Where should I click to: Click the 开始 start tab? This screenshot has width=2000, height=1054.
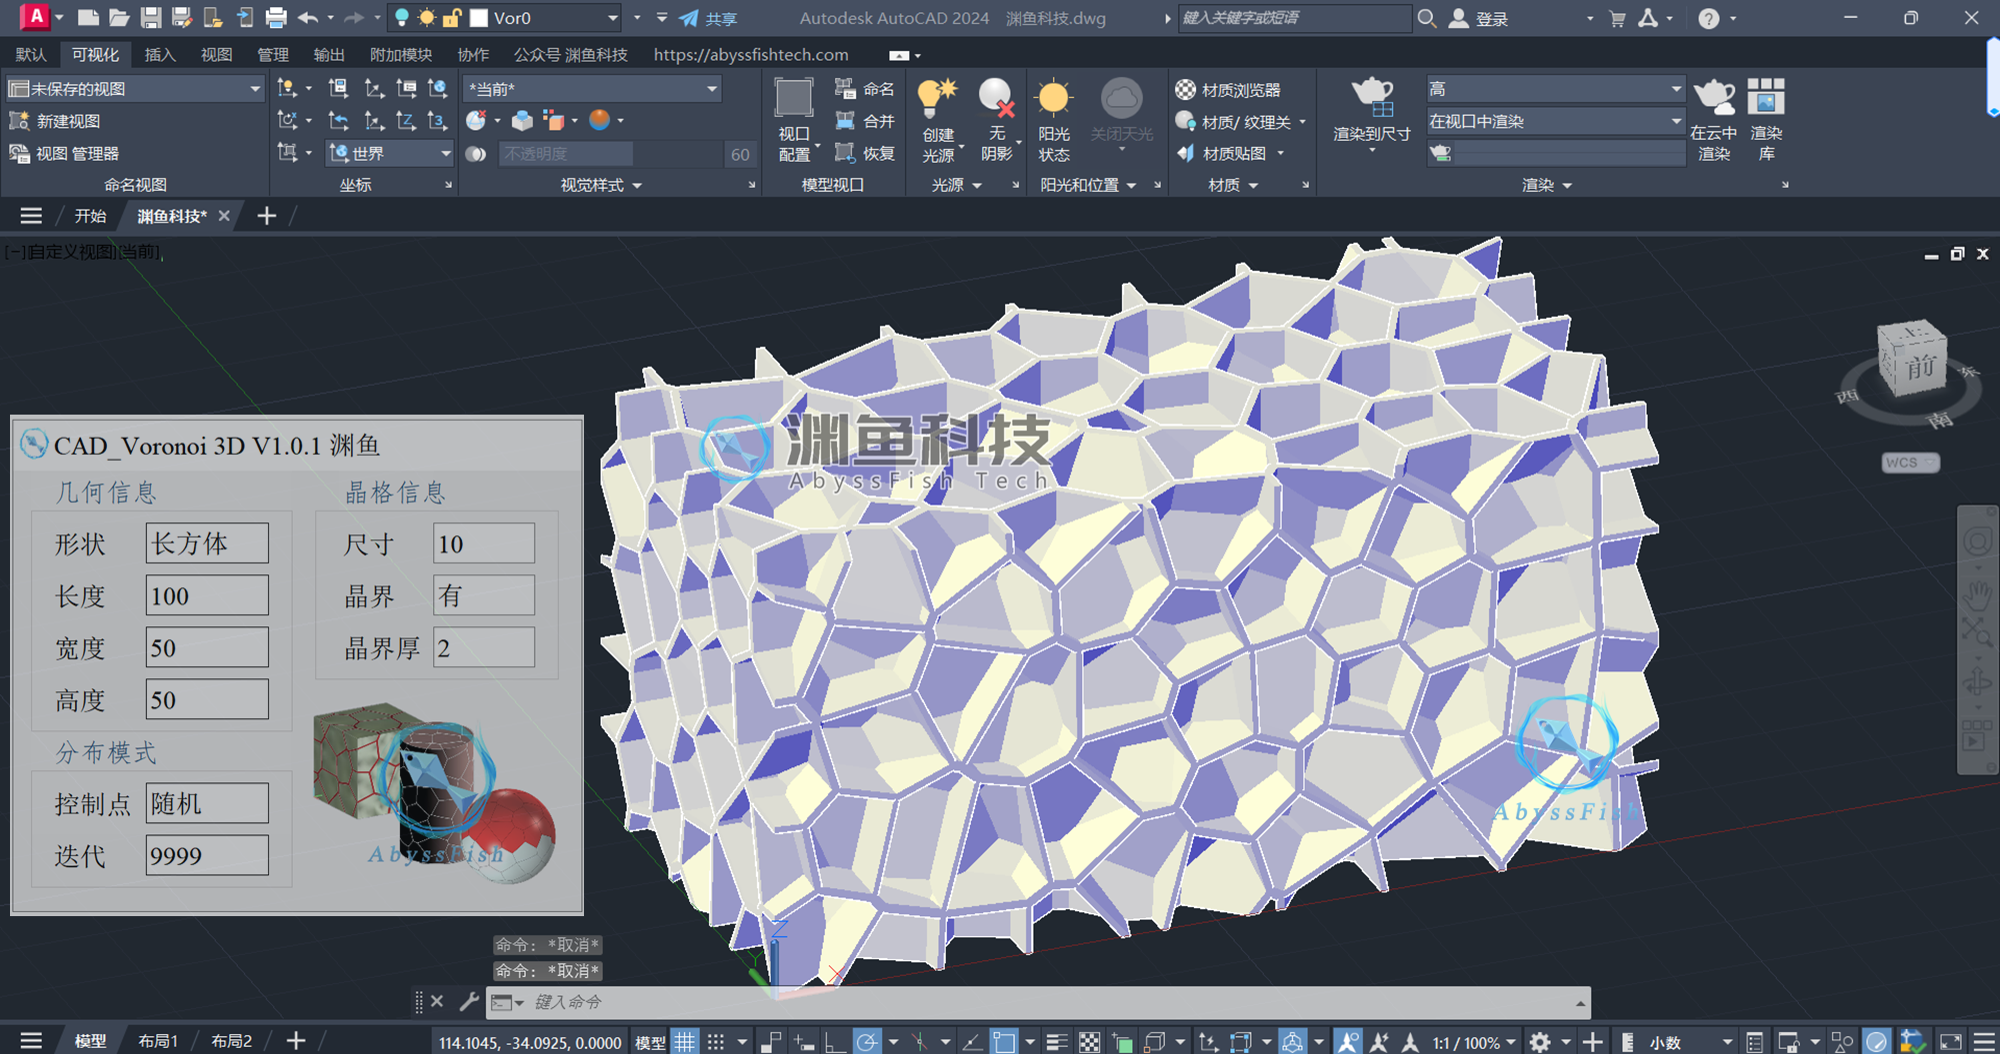(x=90, y=216)
